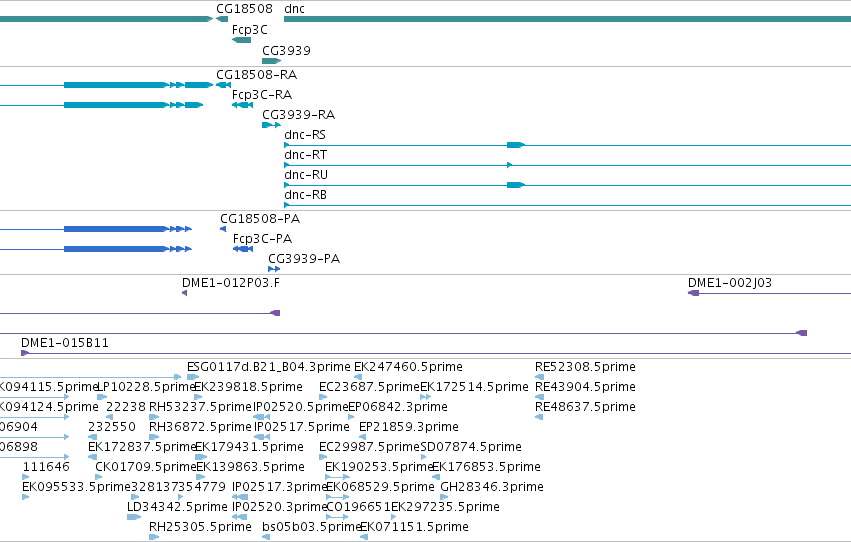Open the EP21859.3prime EST label
This screenshot has width=851, height=542.
tap(409, 427)
